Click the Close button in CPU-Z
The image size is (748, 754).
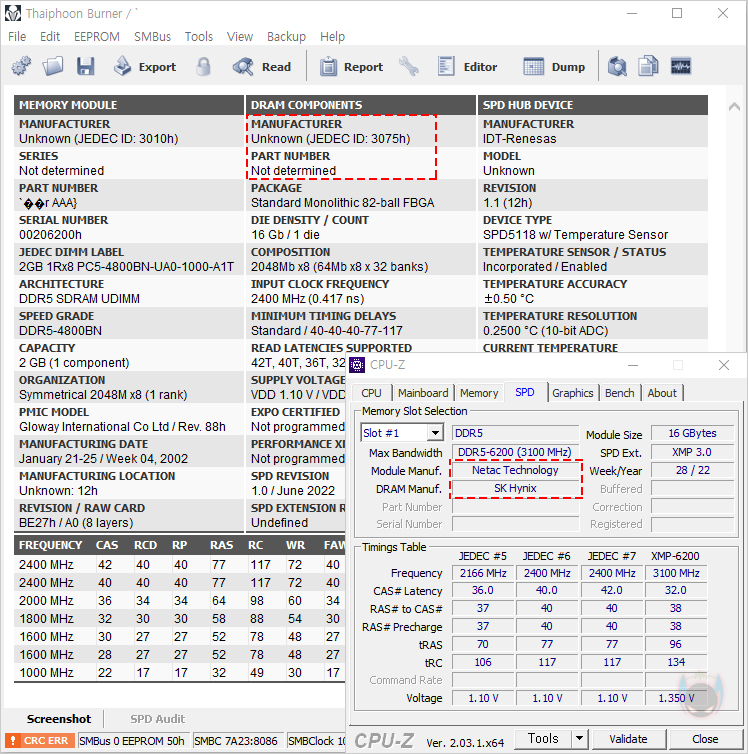[705, 739]
